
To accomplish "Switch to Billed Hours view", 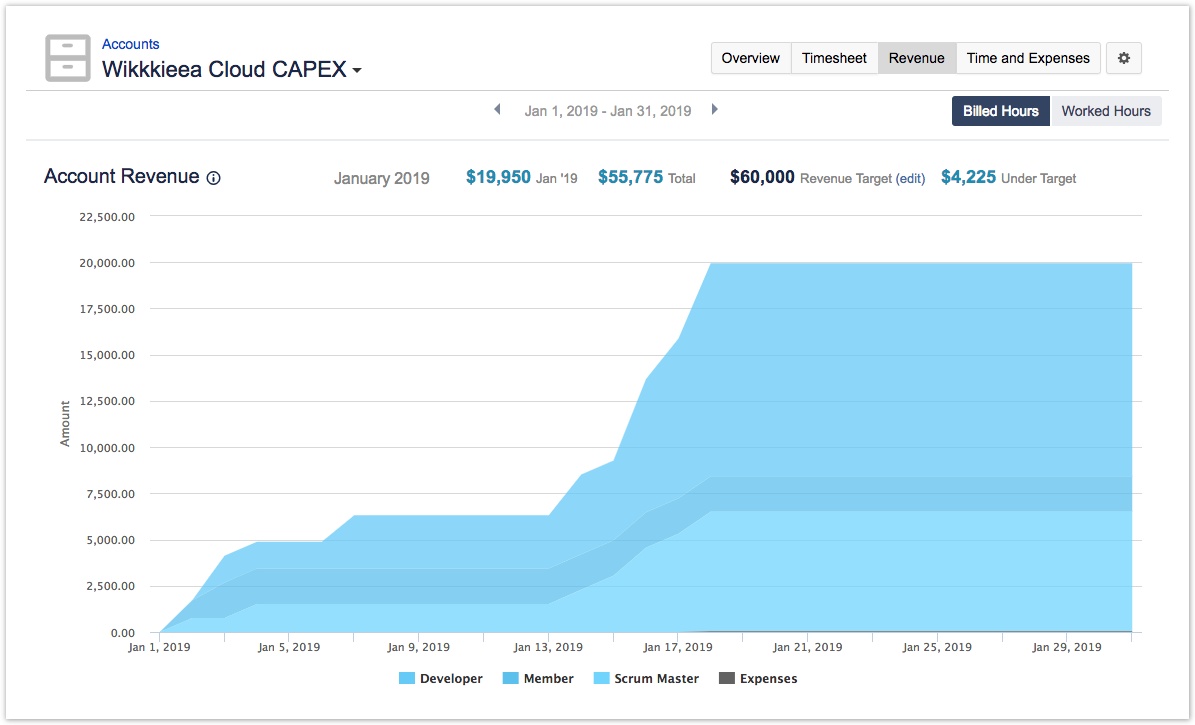I will [x=1000, y=111].
